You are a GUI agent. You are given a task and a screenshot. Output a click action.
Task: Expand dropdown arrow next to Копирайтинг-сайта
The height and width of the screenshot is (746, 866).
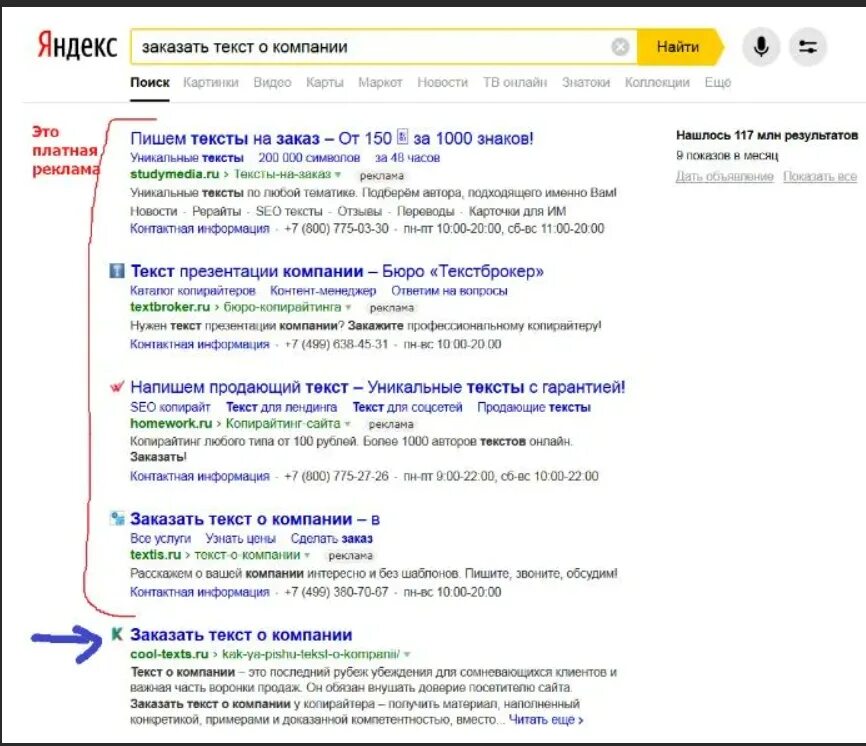pos(347,424)
